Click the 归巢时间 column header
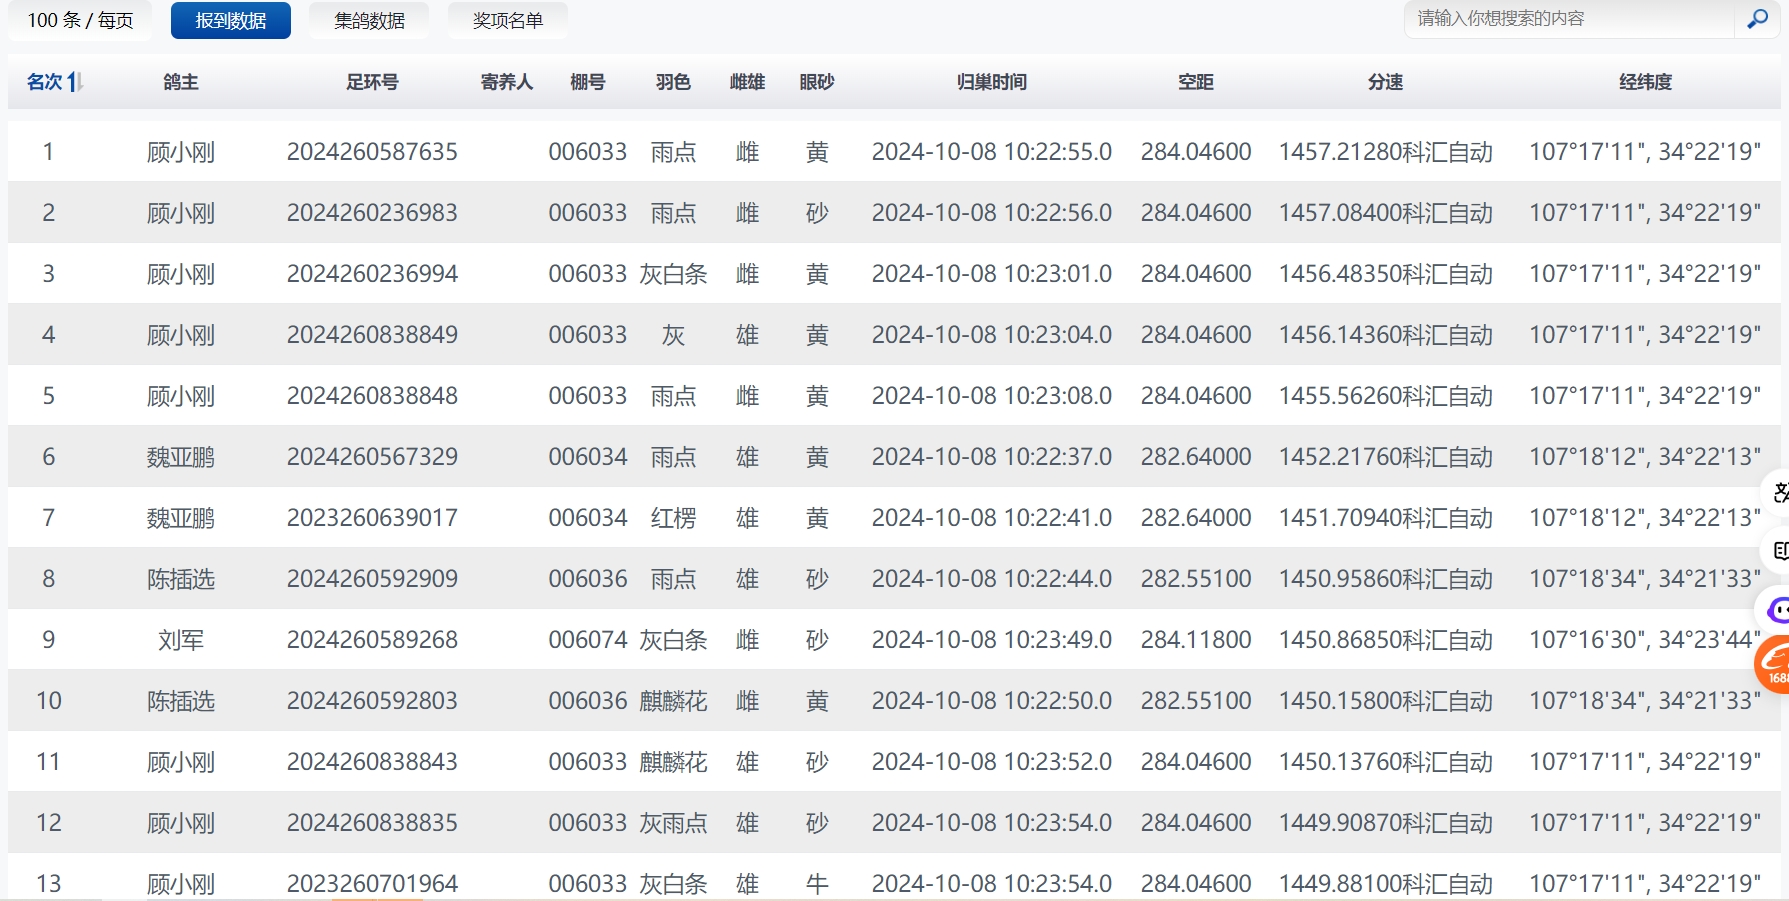The width and height of the screenshot is (1789, 901). pyautogui.click(x=992, y=82)
